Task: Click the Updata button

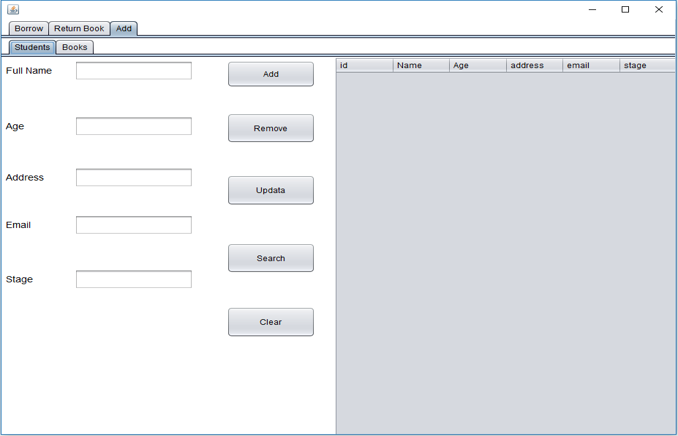Action: [271, 190]
